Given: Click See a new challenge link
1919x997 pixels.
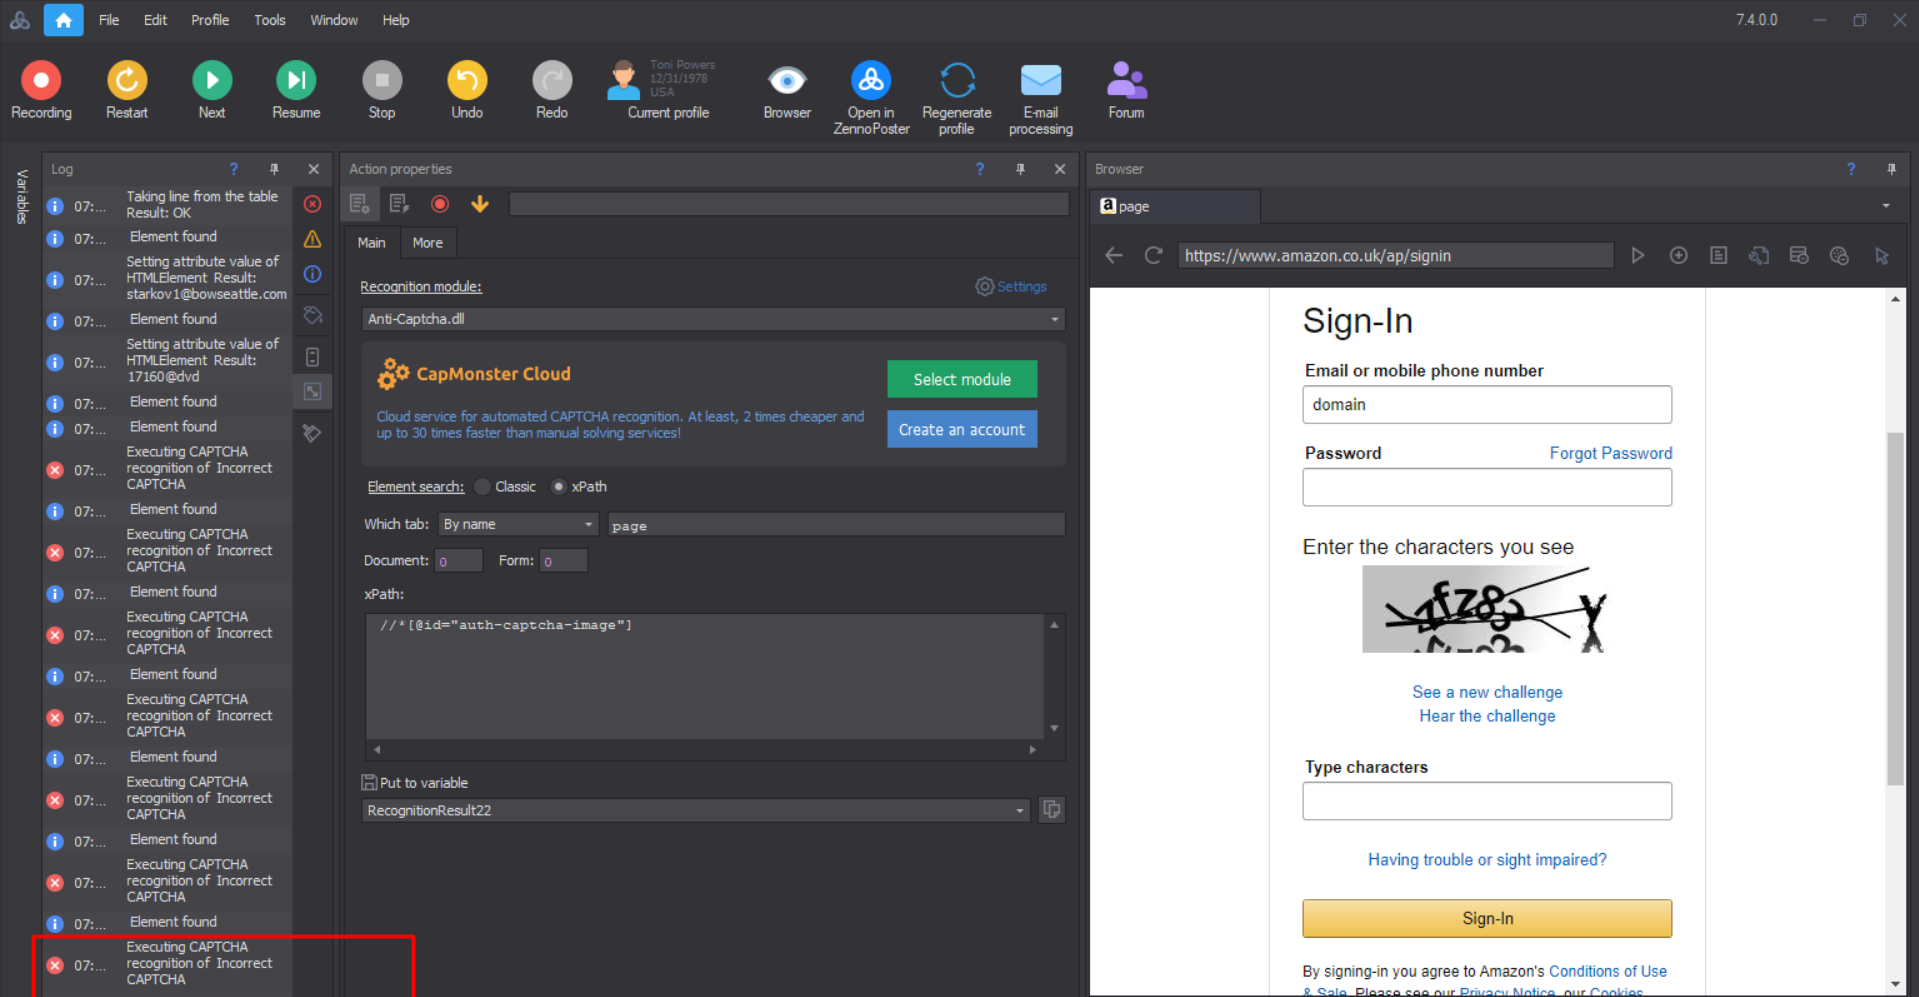Looking at the screenshot, I should pyautogui.click(x=1487, y=692).
